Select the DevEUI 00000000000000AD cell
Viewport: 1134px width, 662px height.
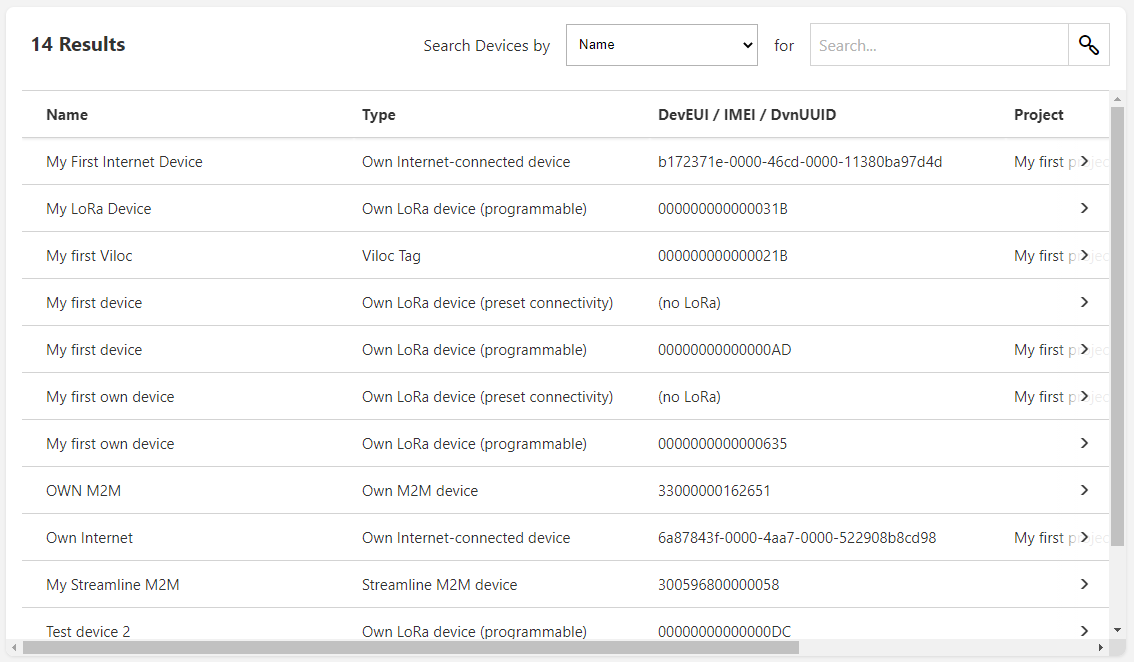tap(725, 350)
